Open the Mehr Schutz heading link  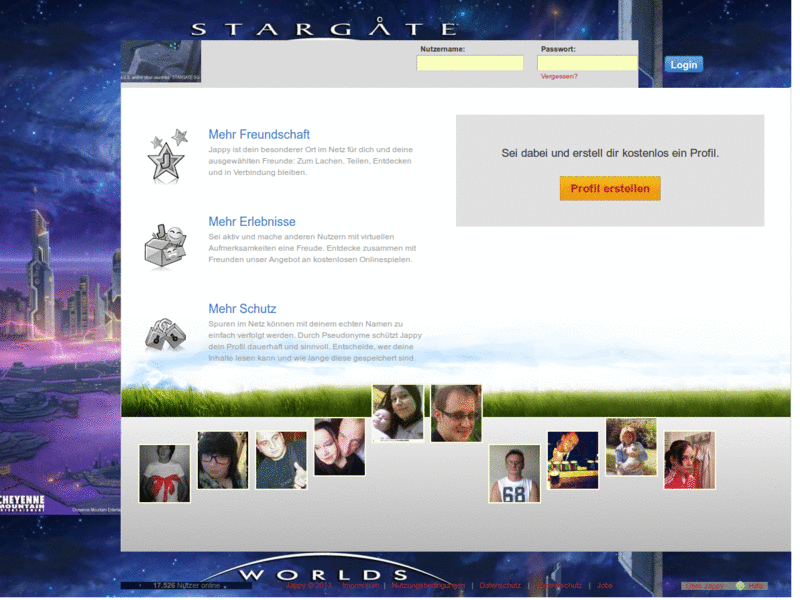pos(242,309)
